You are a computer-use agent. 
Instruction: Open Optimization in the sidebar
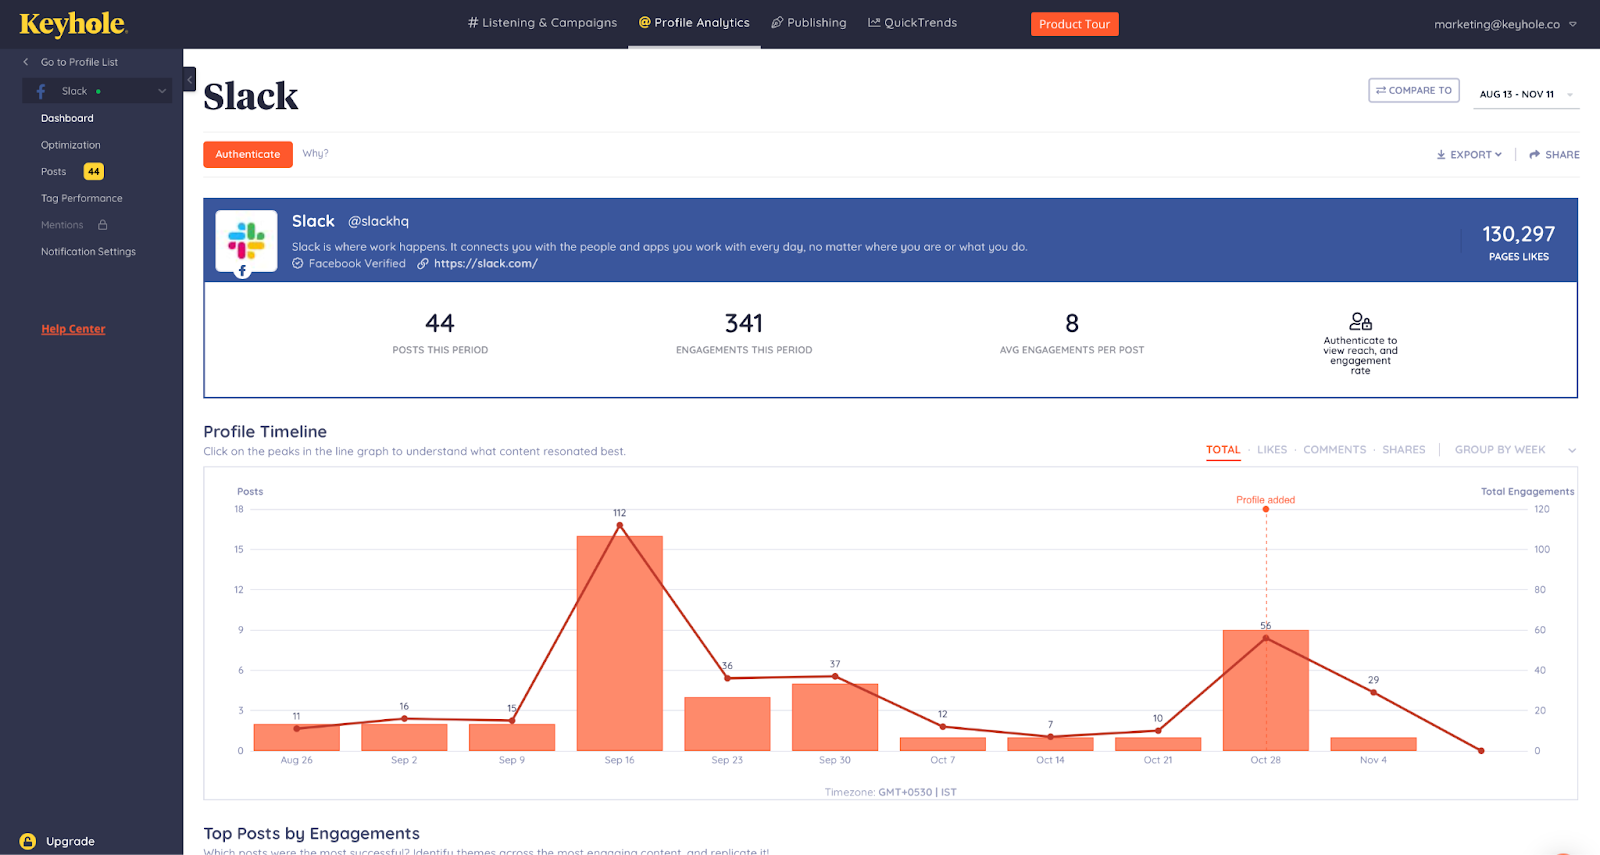pyautogui.click(x=71, y=145)
